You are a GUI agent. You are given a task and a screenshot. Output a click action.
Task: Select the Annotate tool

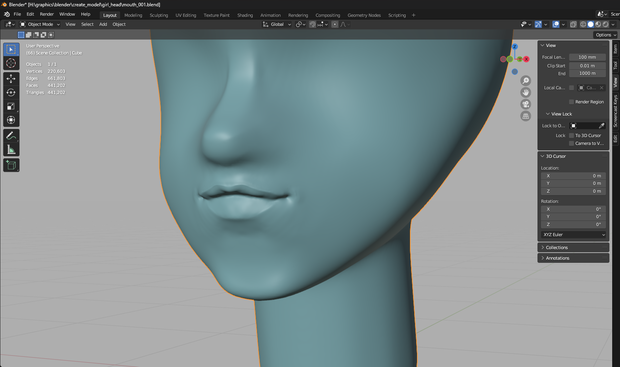point(11,136)
